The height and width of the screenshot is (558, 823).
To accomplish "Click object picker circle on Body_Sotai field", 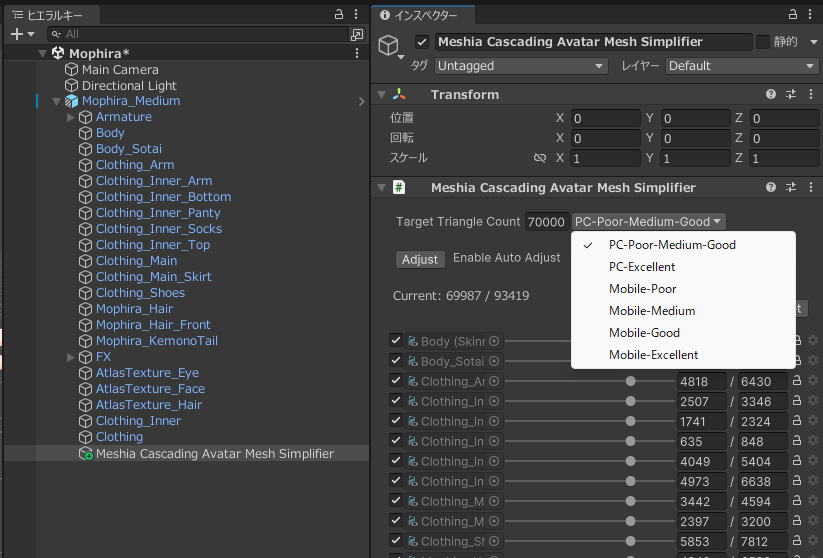I will pos(494,361).
